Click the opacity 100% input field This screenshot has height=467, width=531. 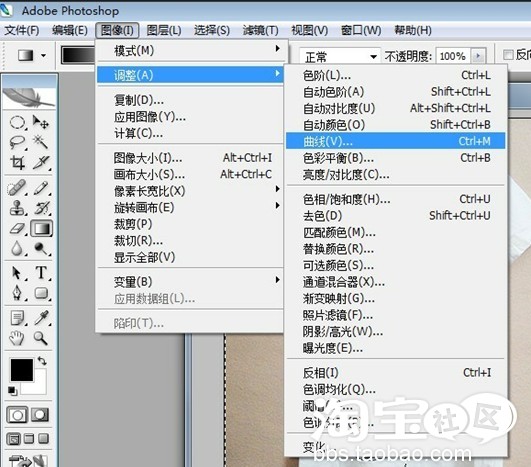click(453, 56)
